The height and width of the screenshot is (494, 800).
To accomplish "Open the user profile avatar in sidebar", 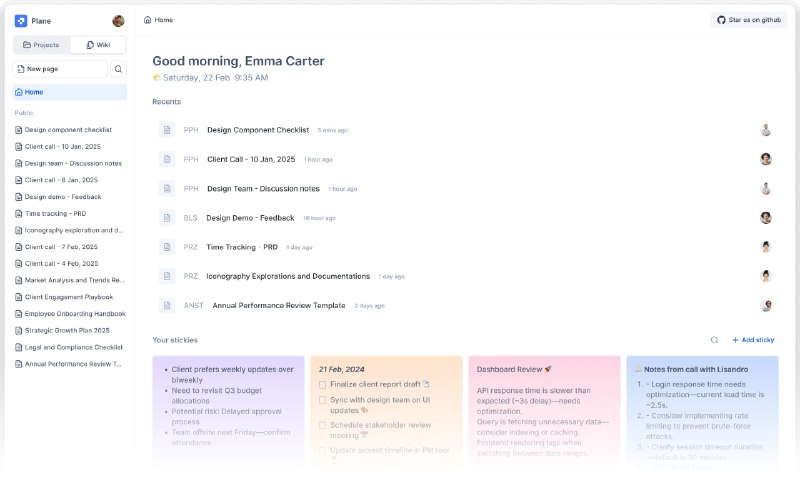I will click(118, 21).
